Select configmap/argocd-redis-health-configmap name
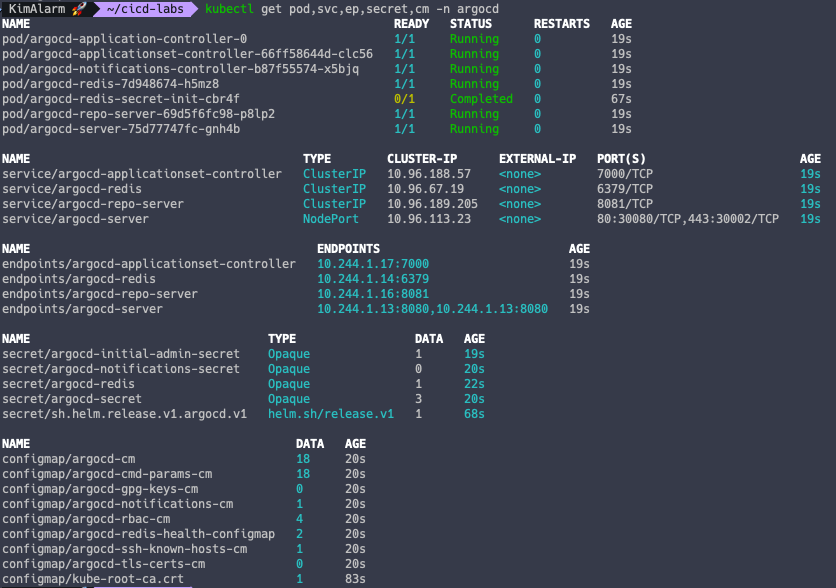The height and width of the screenshot is (588, 836). click(138, 534)
